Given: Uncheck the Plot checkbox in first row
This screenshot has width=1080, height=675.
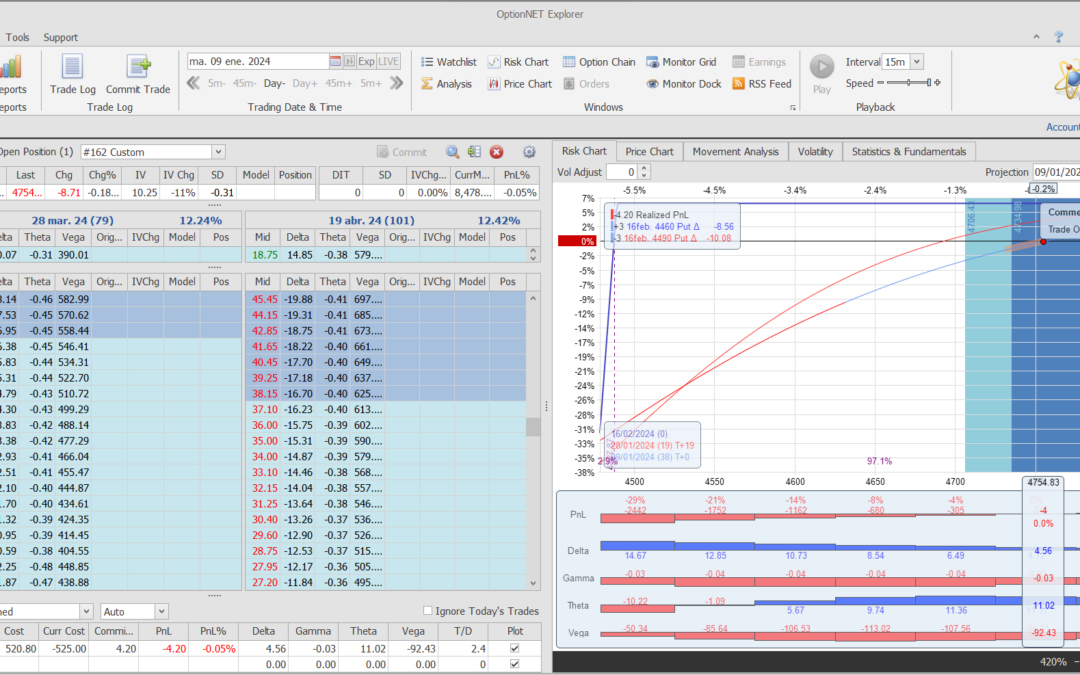Looking at the screenshot, I should coord(514,648).
